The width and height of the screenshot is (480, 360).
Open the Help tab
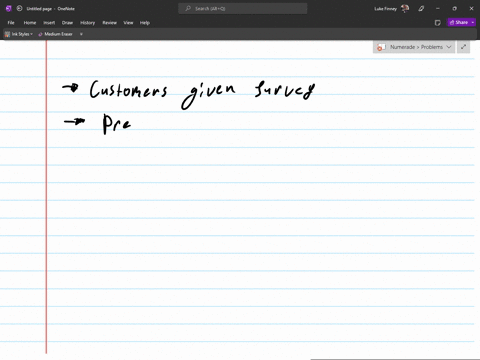pos(145,23)
